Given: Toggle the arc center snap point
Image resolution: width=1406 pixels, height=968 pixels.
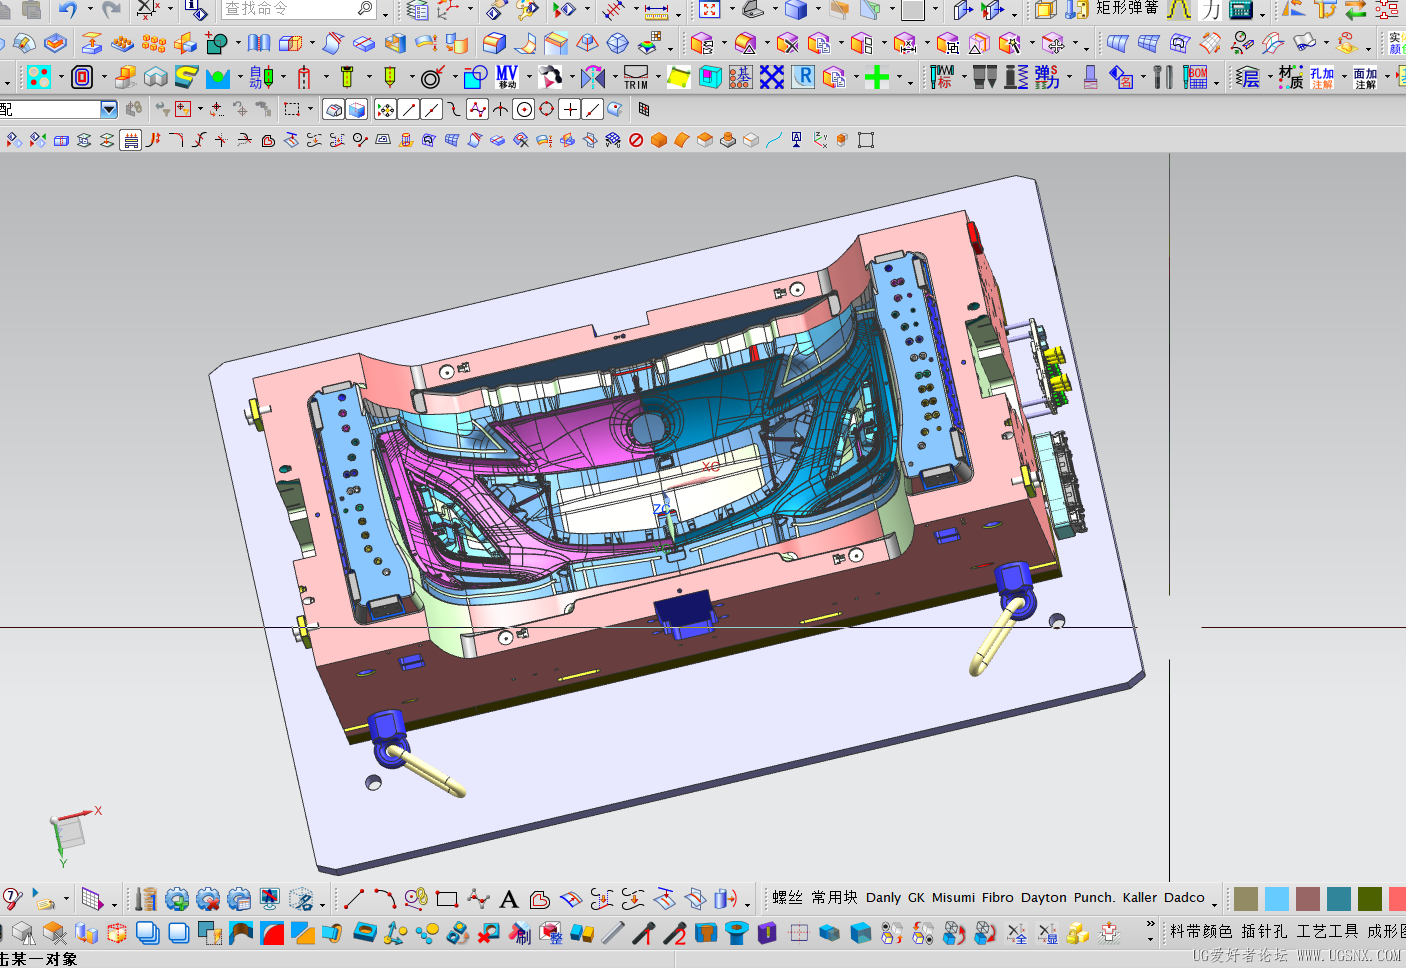Looking at the screenshot, I should [x=523, y=110].
